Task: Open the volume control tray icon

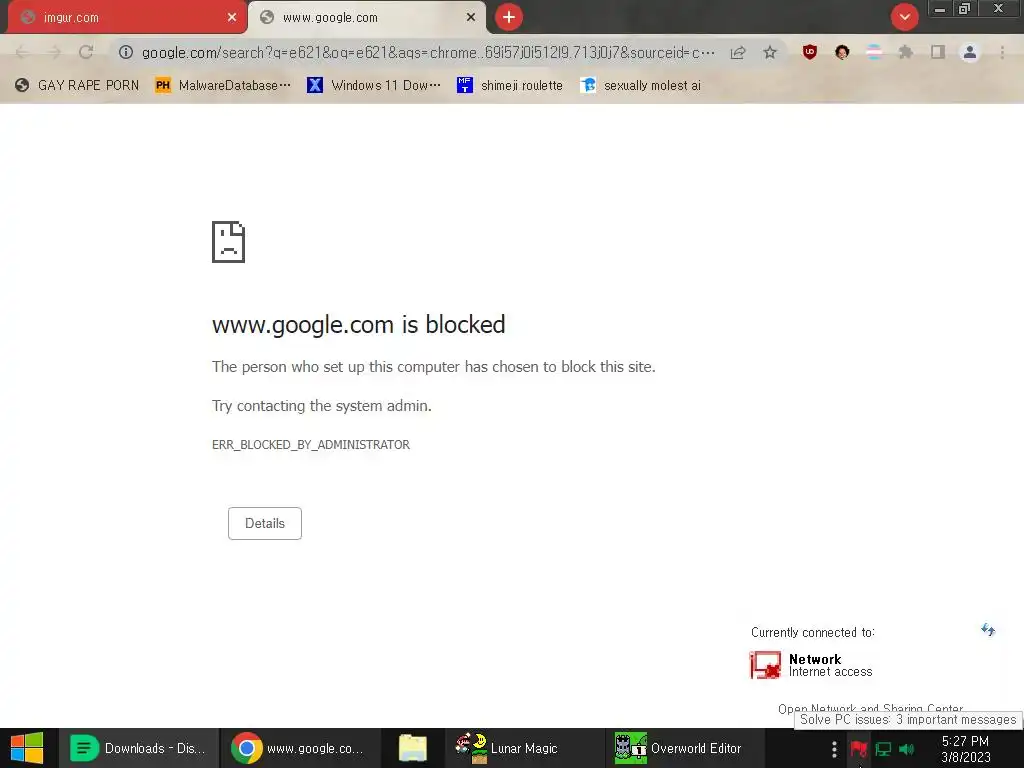Action: [x=906, y=749]
